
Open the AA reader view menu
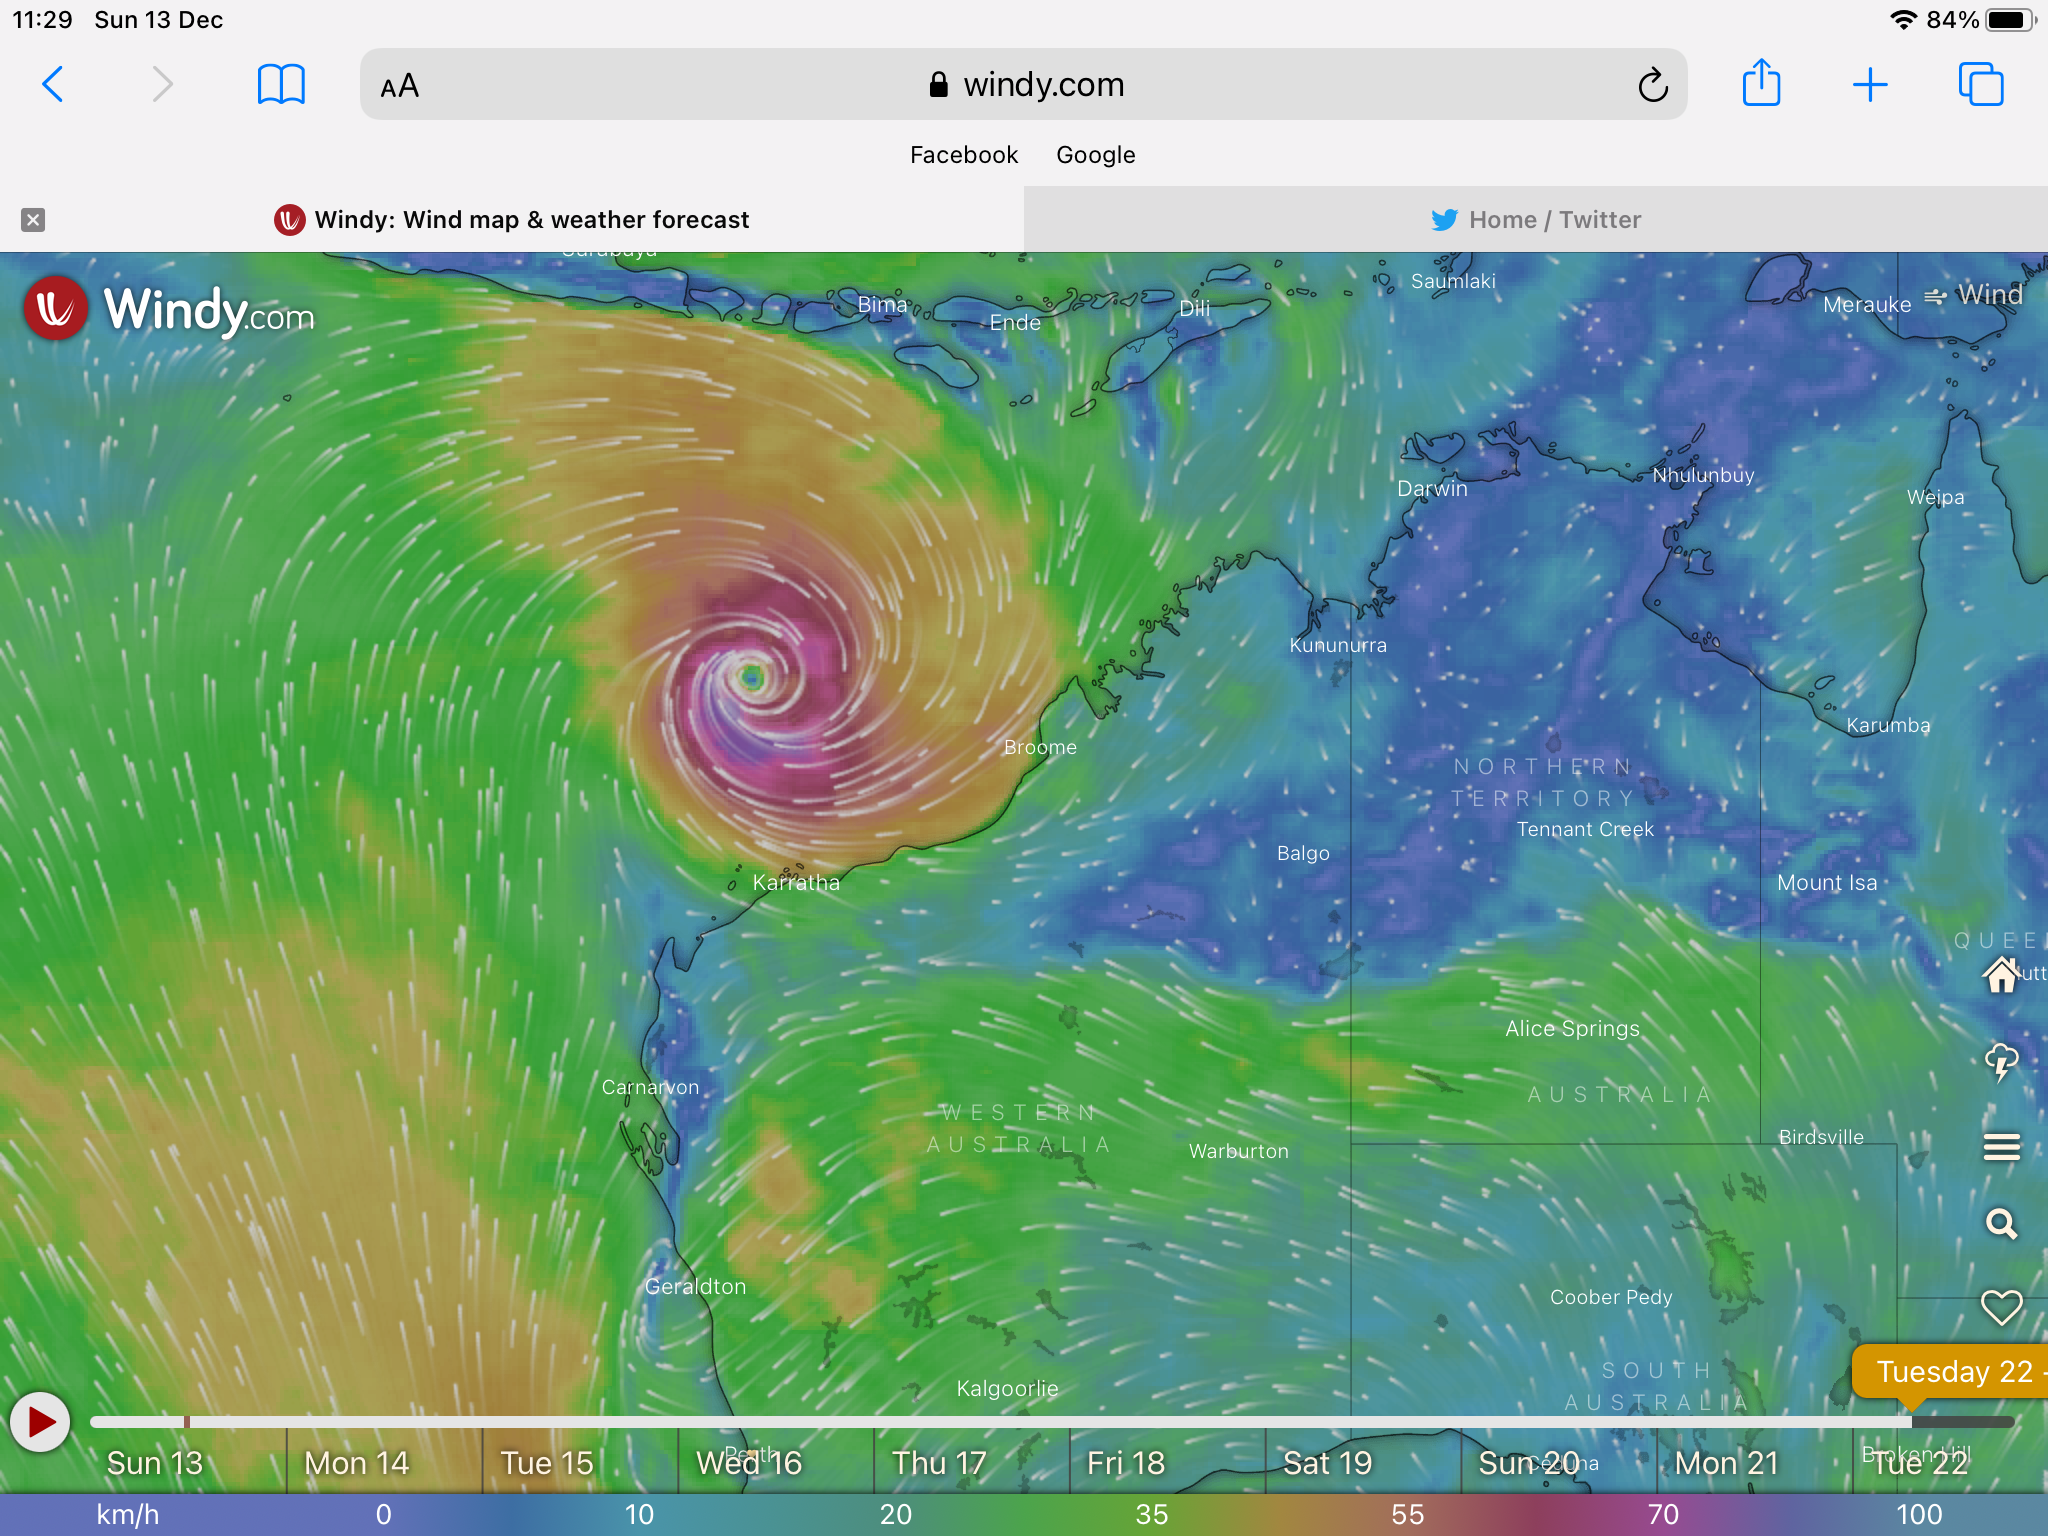pyautogui.click(x=400, y=86)
